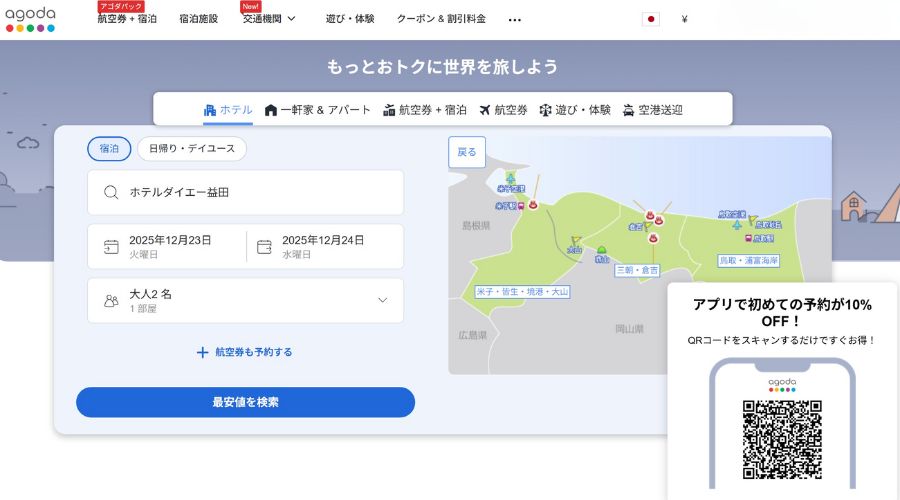Click the Daisen flag marker
This screenshot has width=900, height=500.
(x=576, y=241)
